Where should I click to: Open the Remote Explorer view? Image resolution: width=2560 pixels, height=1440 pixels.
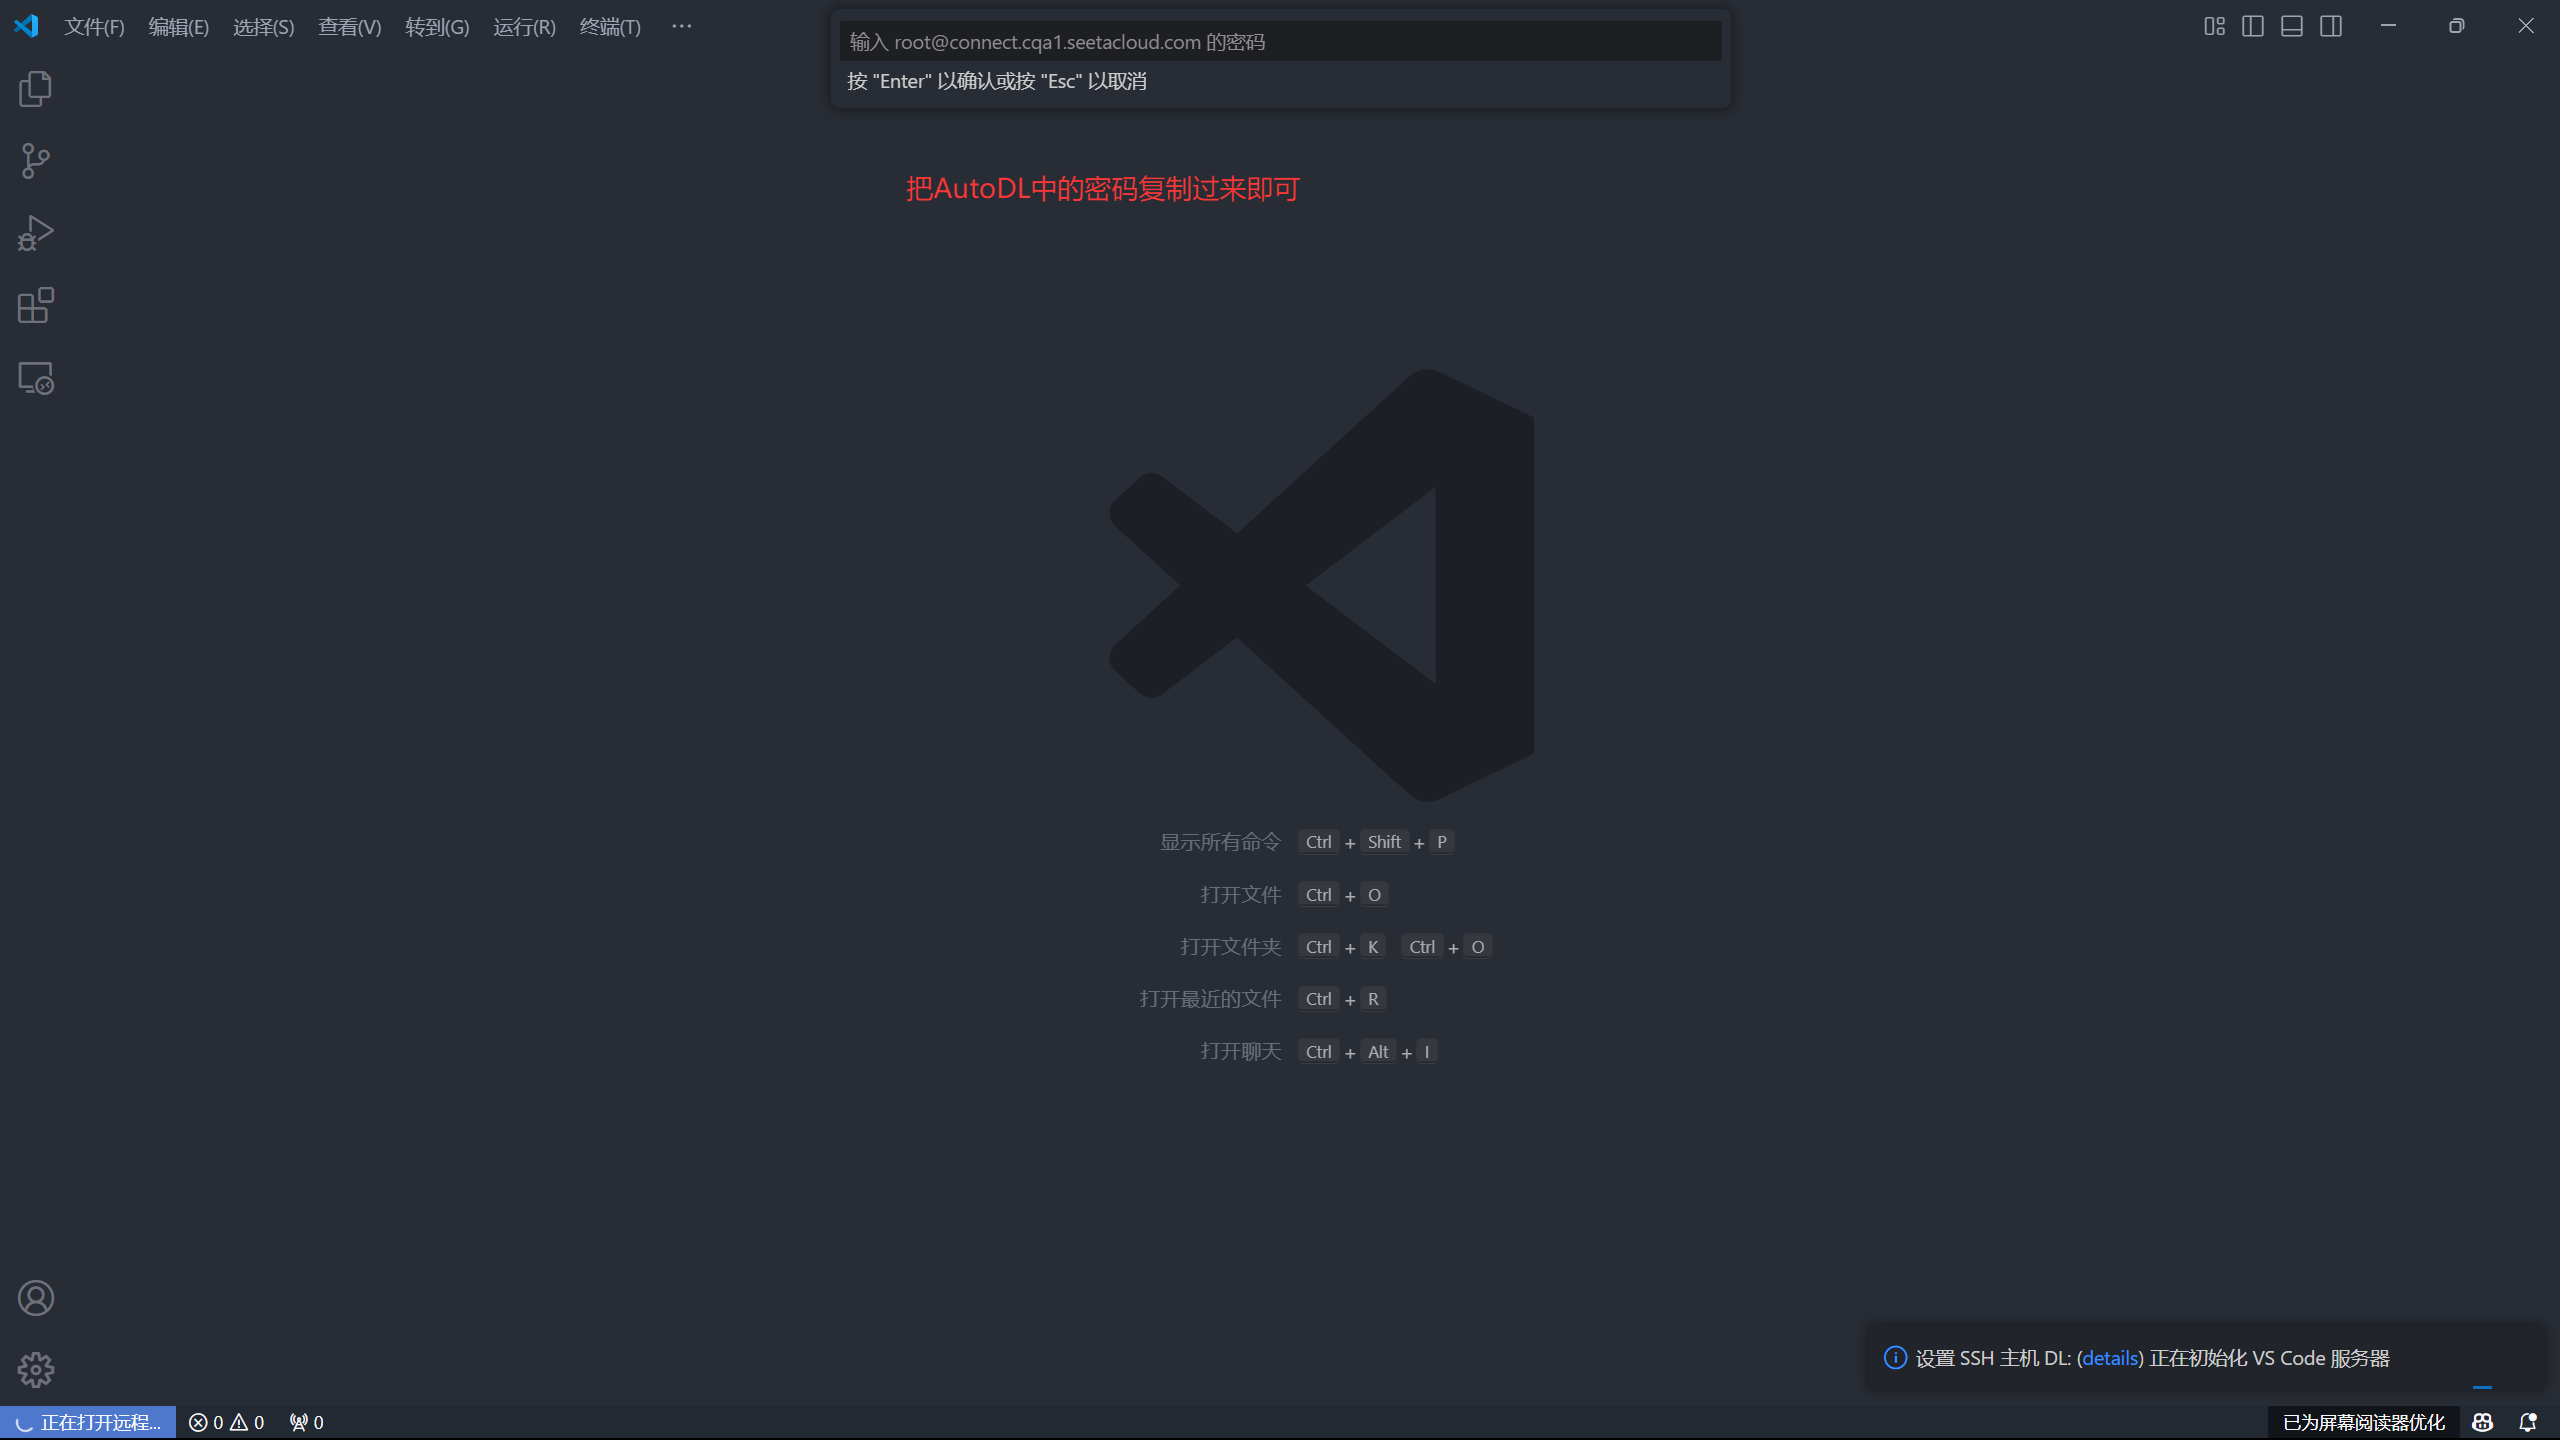click(x=36, y=378)
